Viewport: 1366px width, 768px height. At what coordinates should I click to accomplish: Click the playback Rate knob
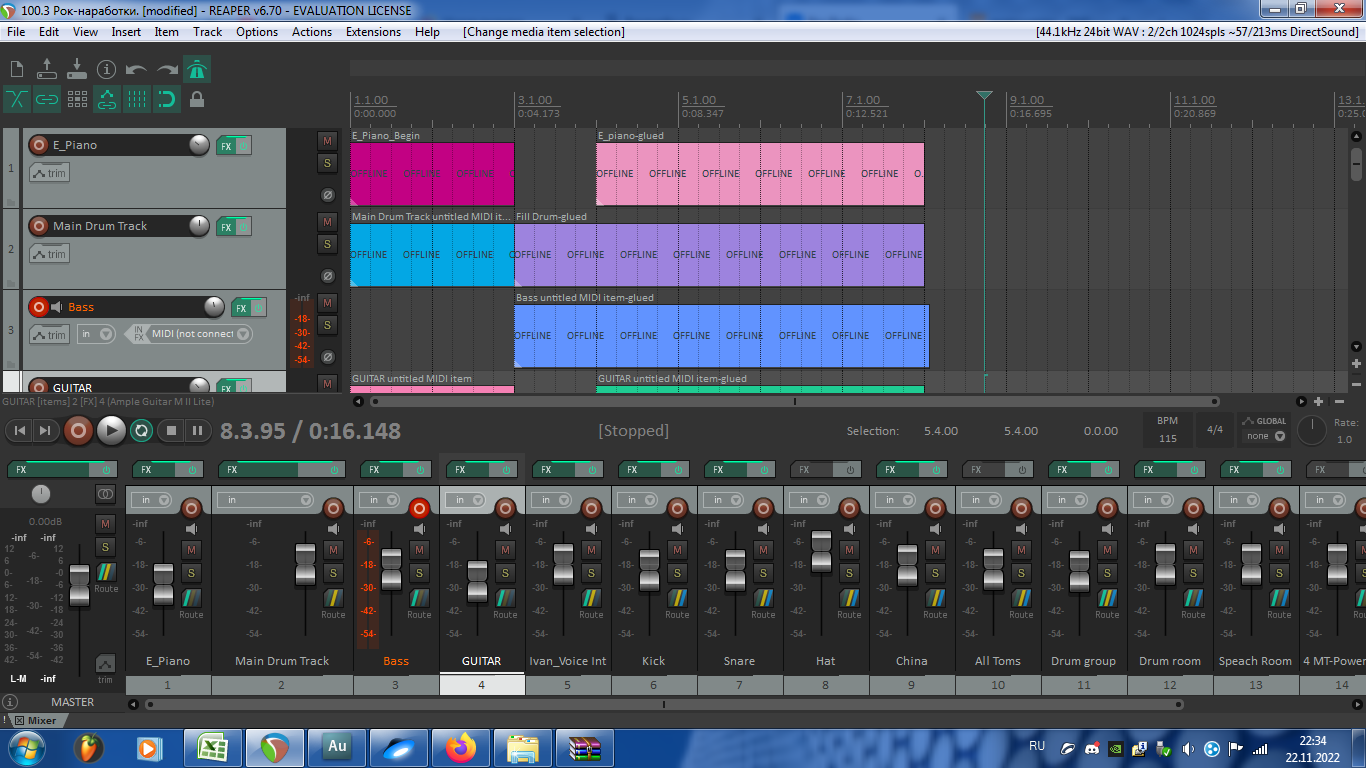pyautogui.click(x=1312, y=431)
